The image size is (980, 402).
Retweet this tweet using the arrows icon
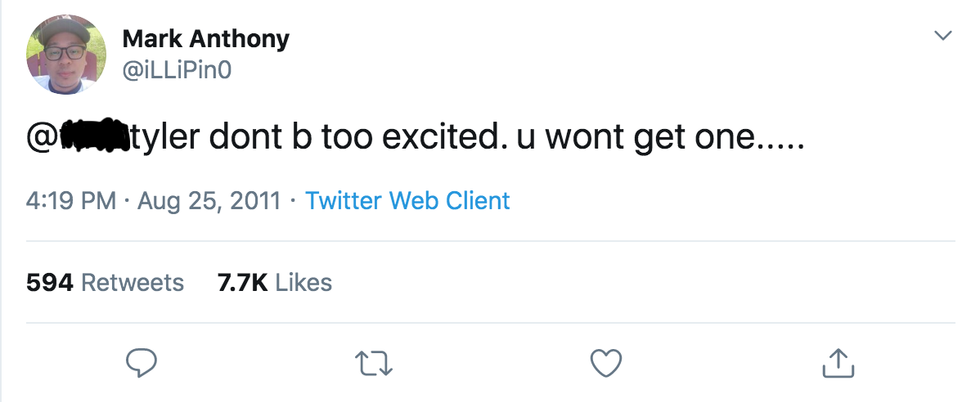(371, 364)
